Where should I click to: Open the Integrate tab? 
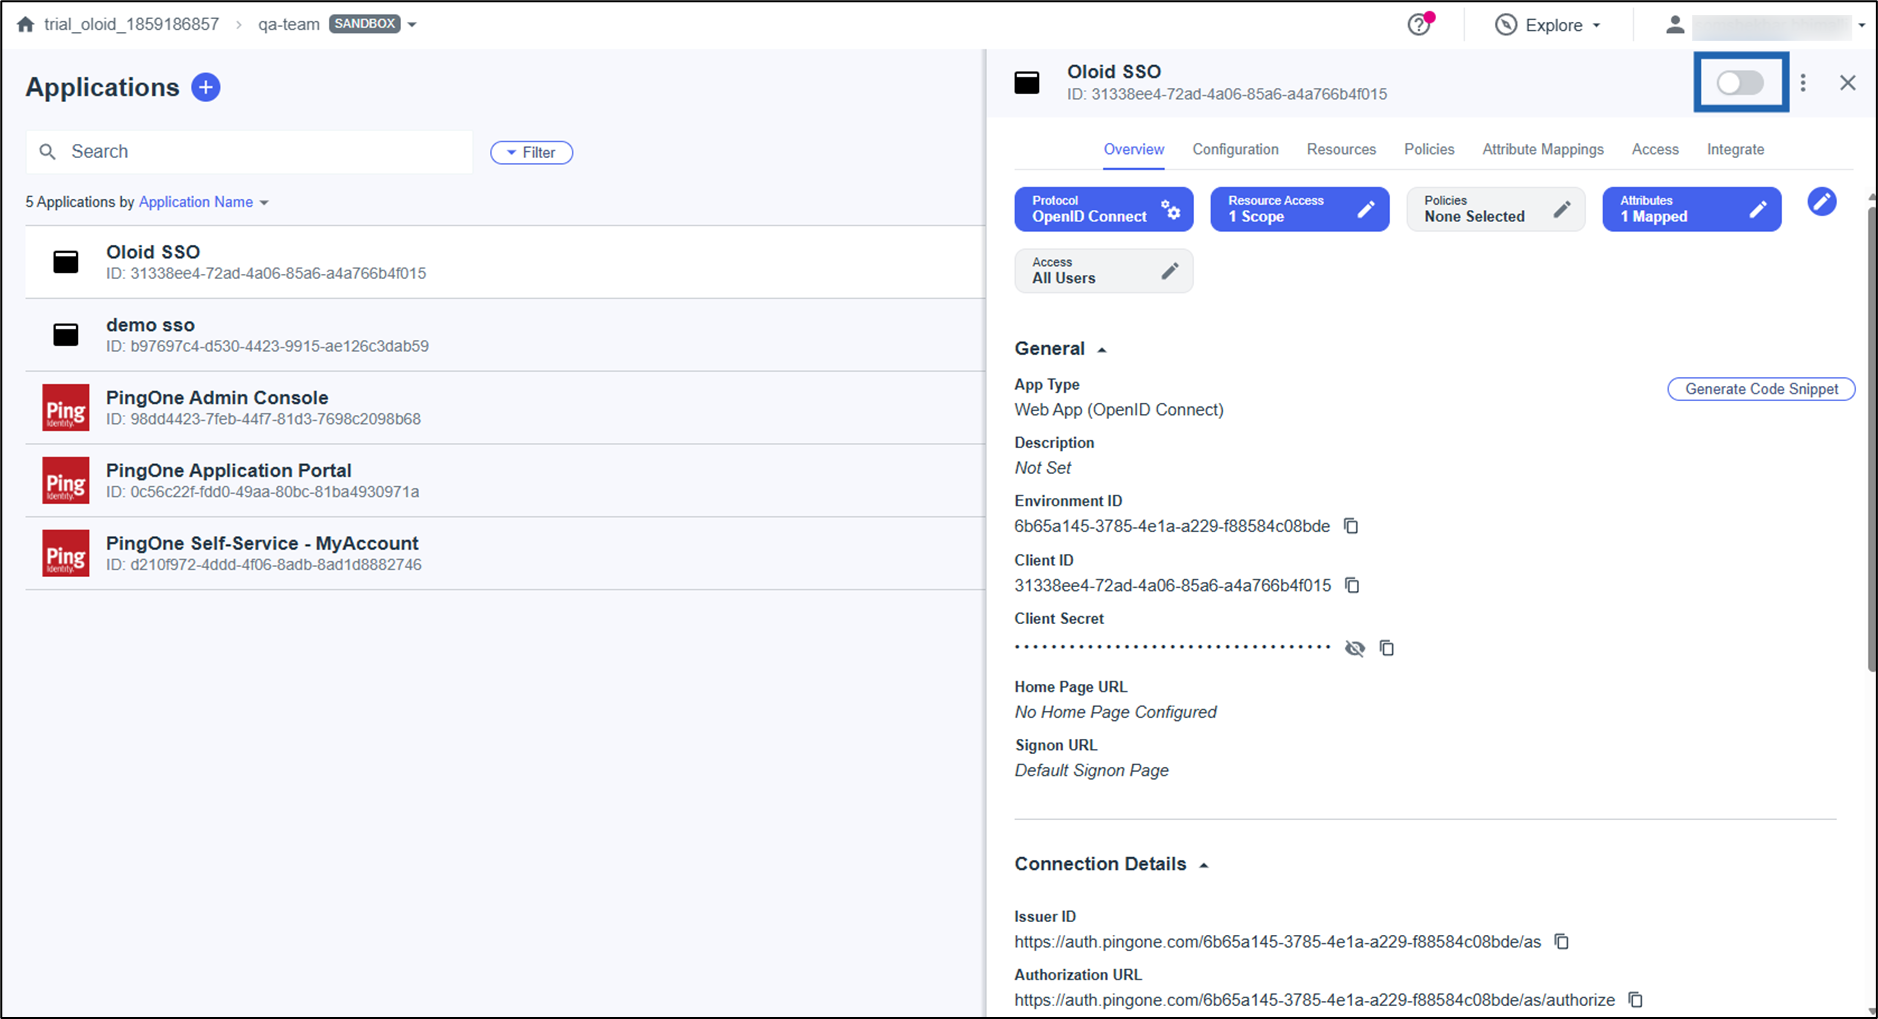1735,149
